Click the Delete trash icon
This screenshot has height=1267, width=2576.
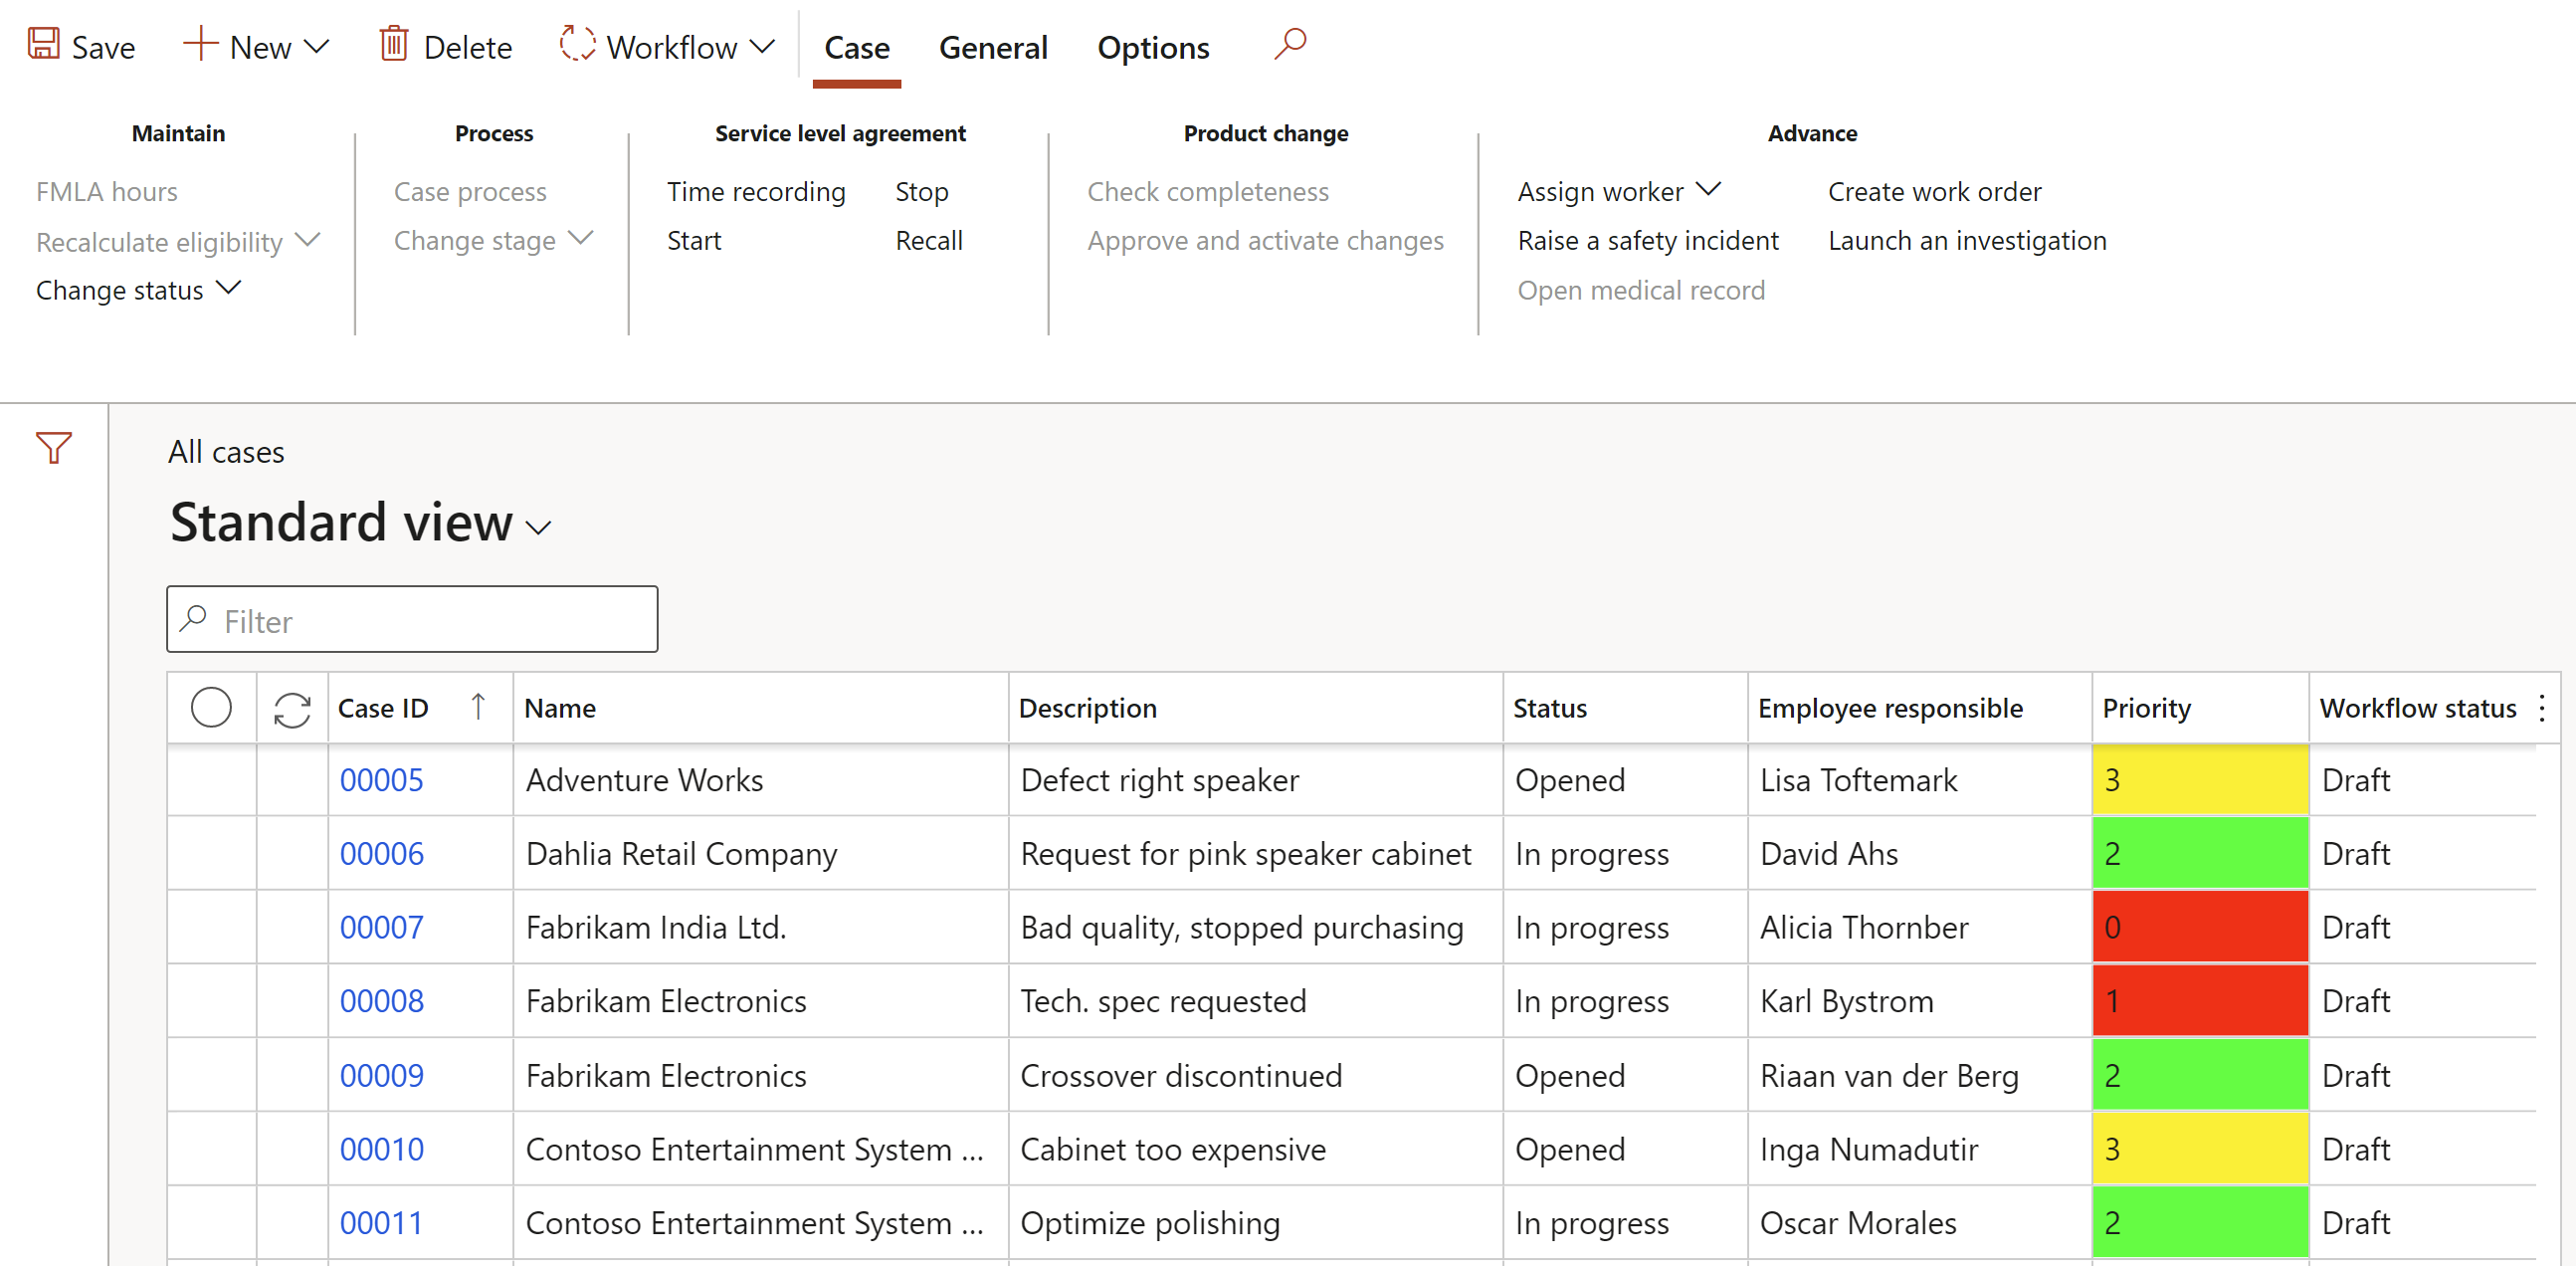coord(393,43)
